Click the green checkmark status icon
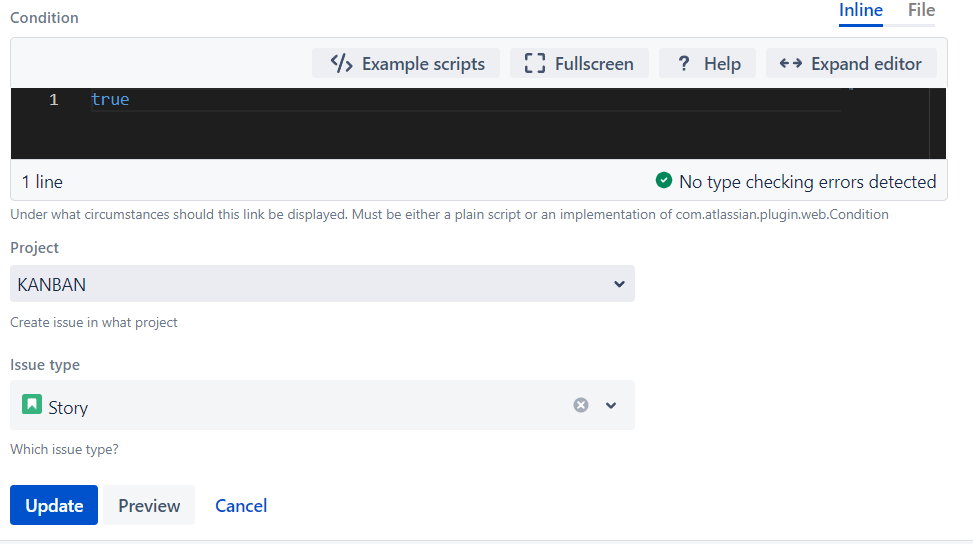This screenshot has height=544, width=973. tap(663, 181)
